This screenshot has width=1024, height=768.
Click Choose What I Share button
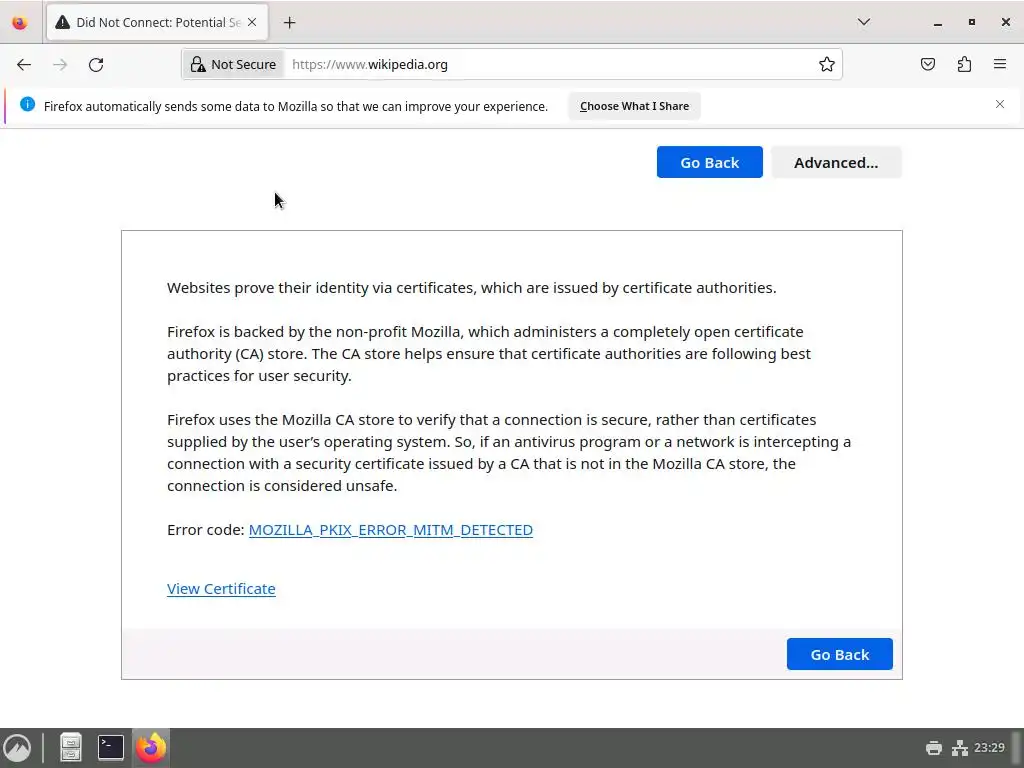(x=634, y=106)
